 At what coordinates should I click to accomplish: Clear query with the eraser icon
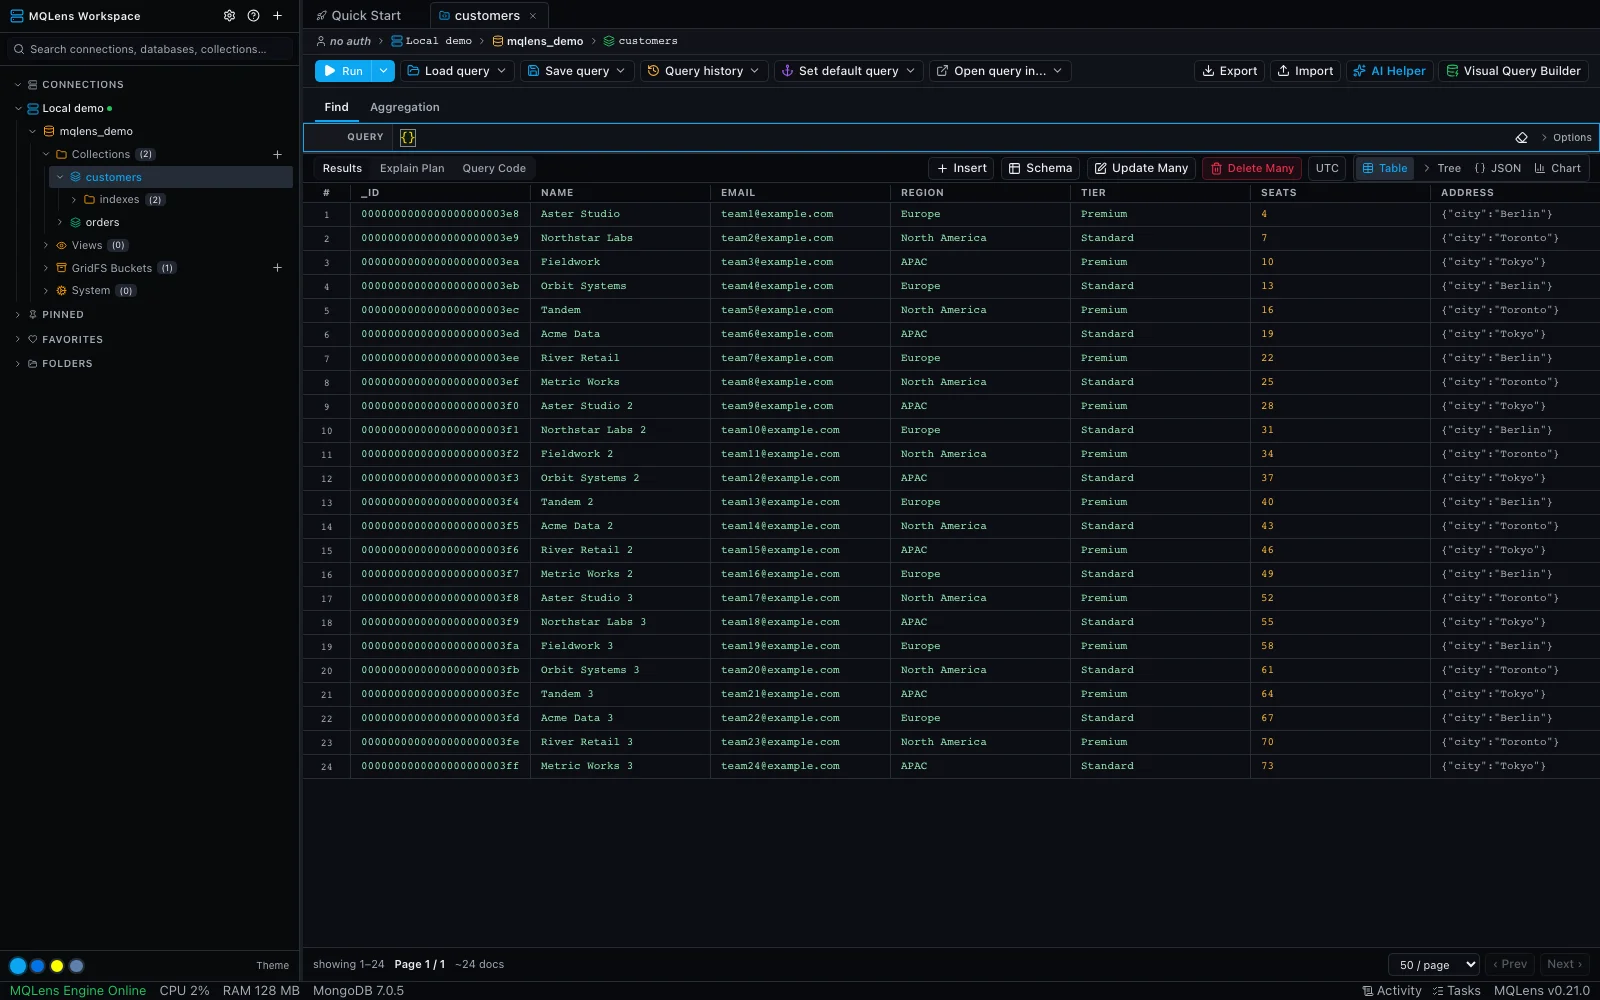(x=1522, y=138)
